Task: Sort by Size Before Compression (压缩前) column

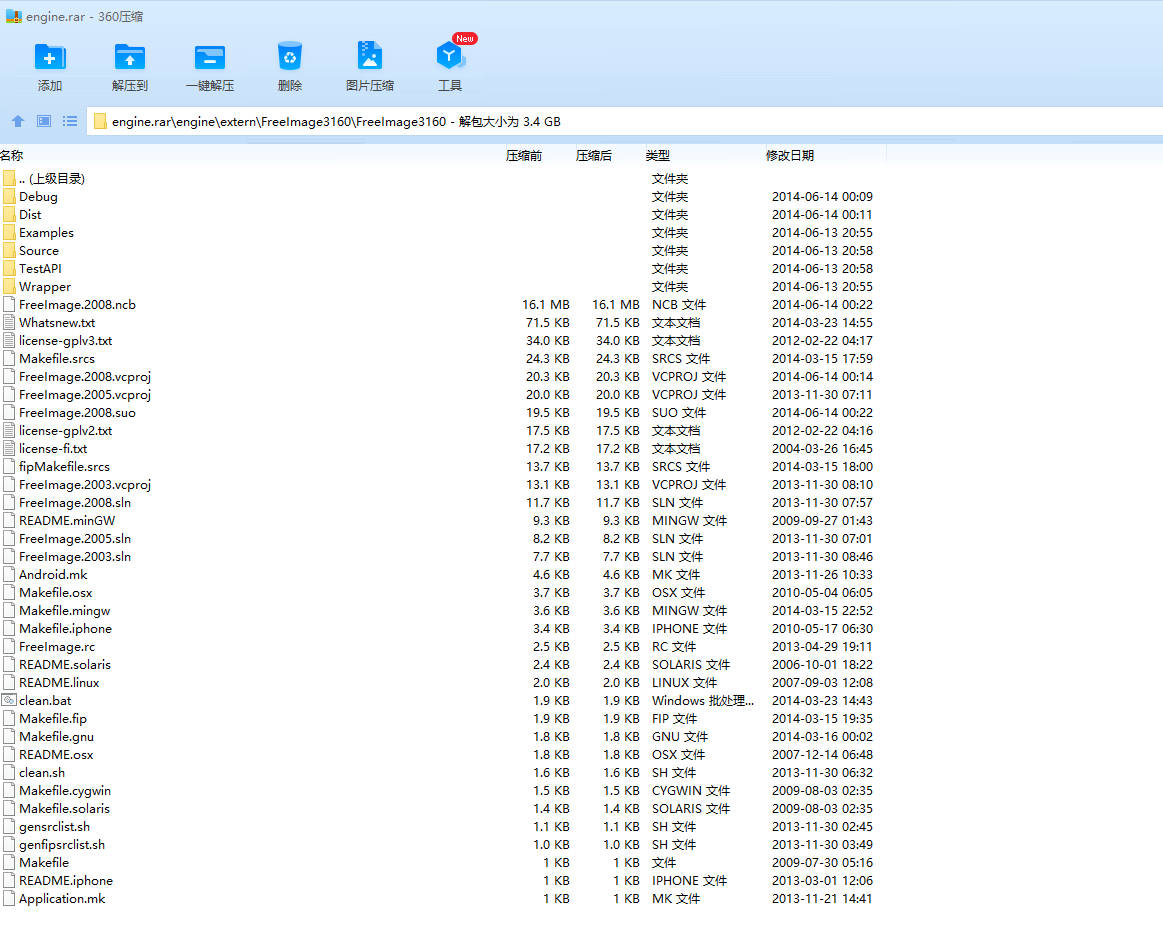Action: tap(524, 155)
